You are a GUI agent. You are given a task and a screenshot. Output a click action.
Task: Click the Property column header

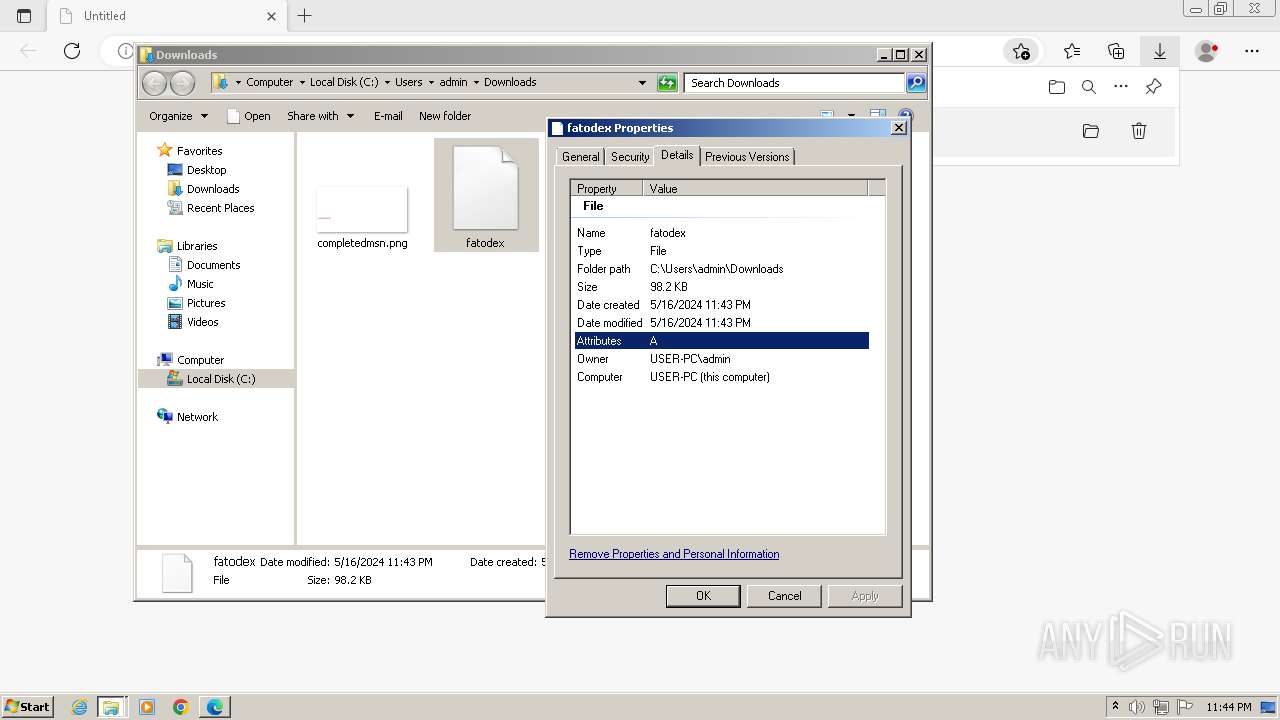[607, 188]
